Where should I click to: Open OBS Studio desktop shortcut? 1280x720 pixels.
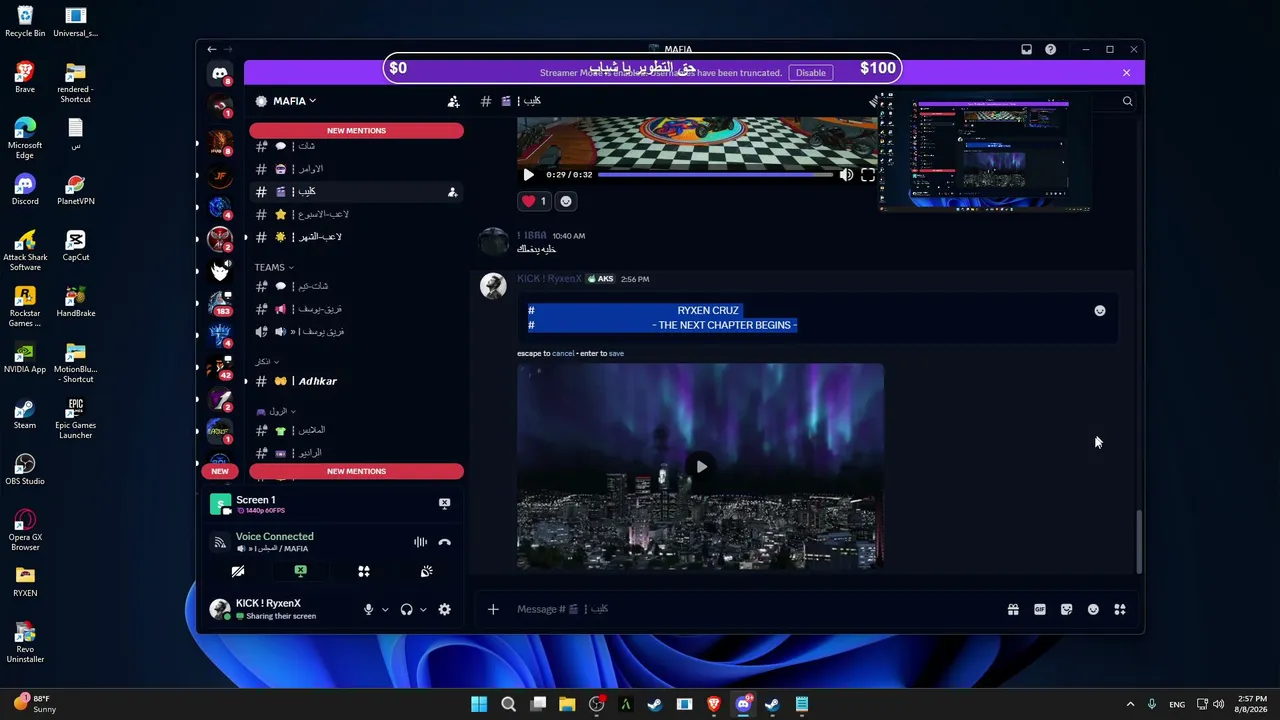coord(25,469)
